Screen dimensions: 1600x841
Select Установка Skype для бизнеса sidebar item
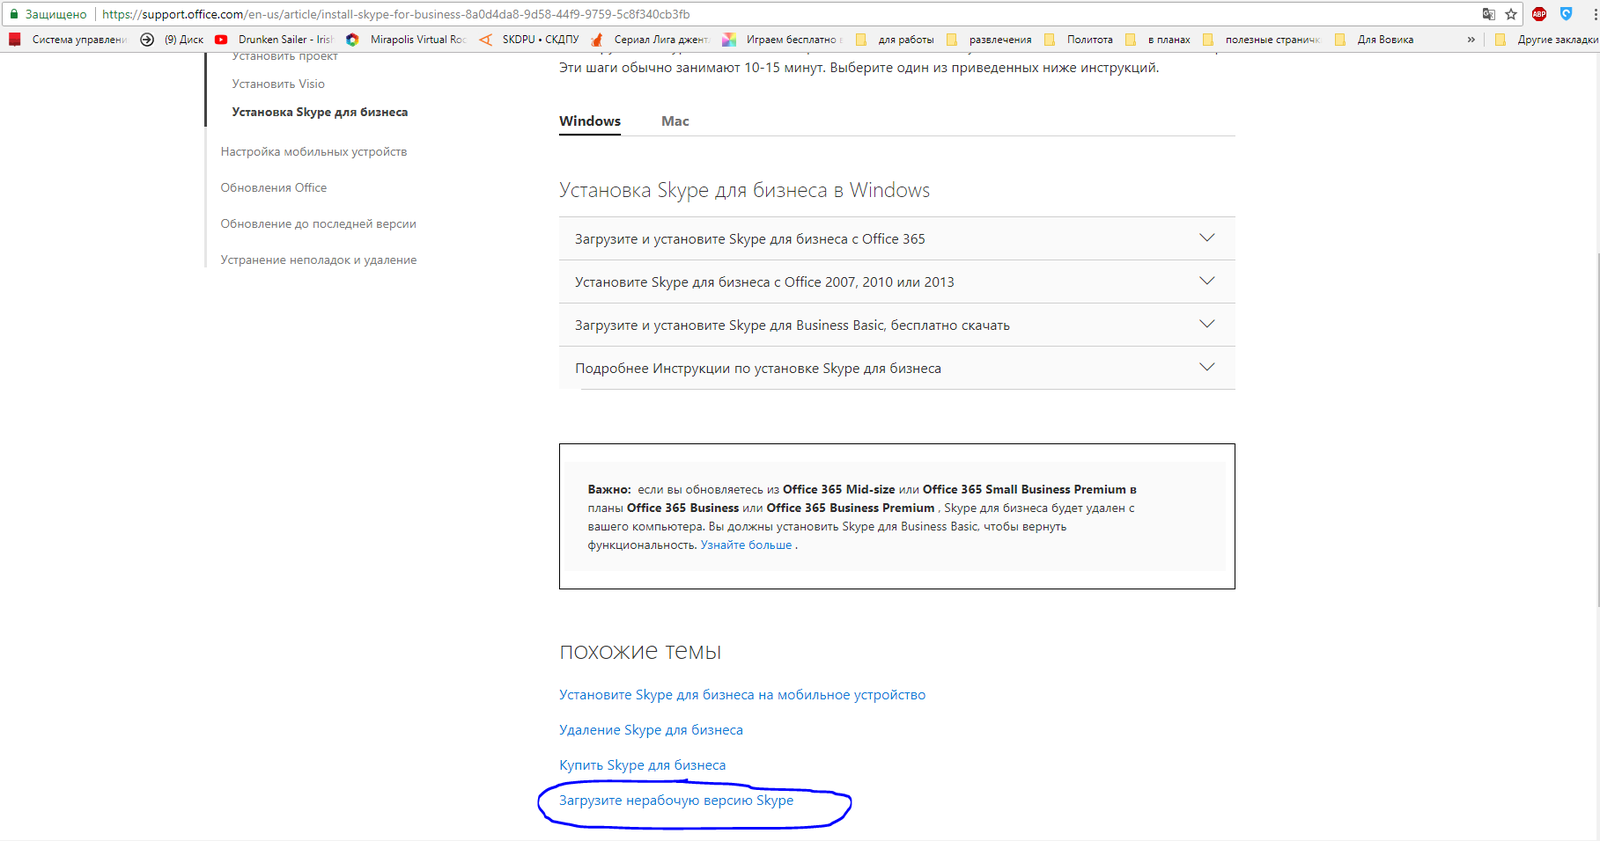coord(320,112)
